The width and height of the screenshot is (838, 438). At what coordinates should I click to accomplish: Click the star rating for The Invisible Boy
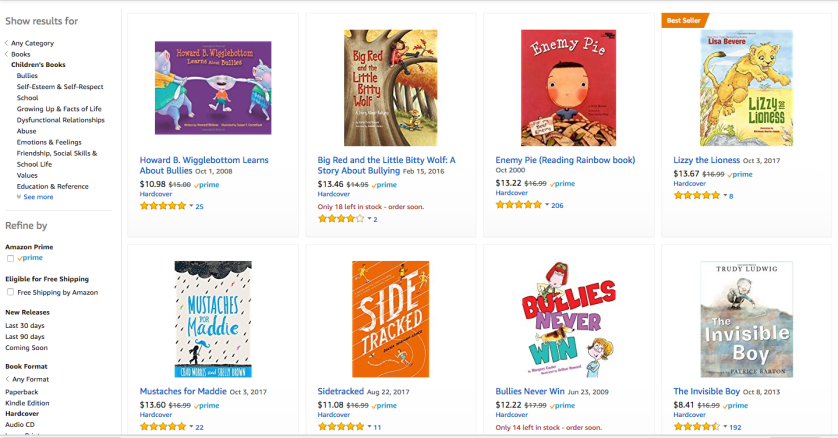(x=697, y=427)
